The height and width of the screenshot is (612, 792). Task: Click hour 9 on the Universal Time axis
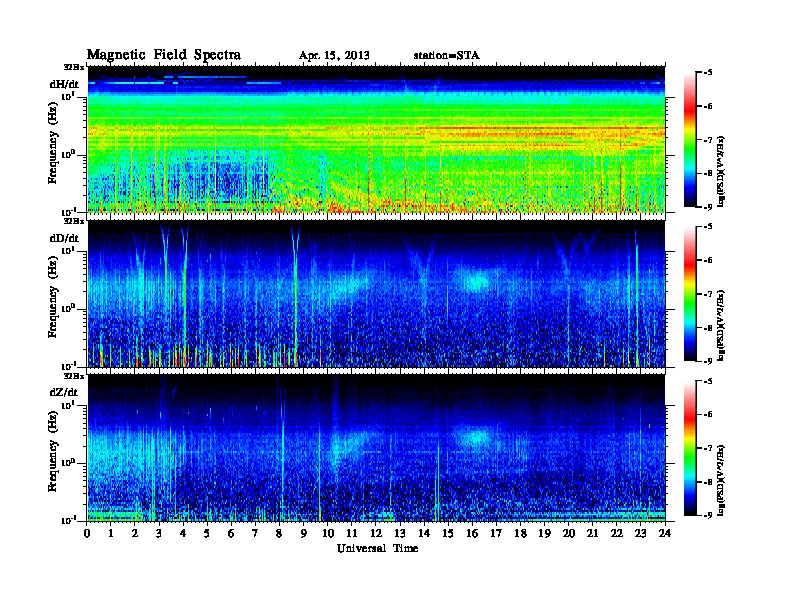(304, 533)
